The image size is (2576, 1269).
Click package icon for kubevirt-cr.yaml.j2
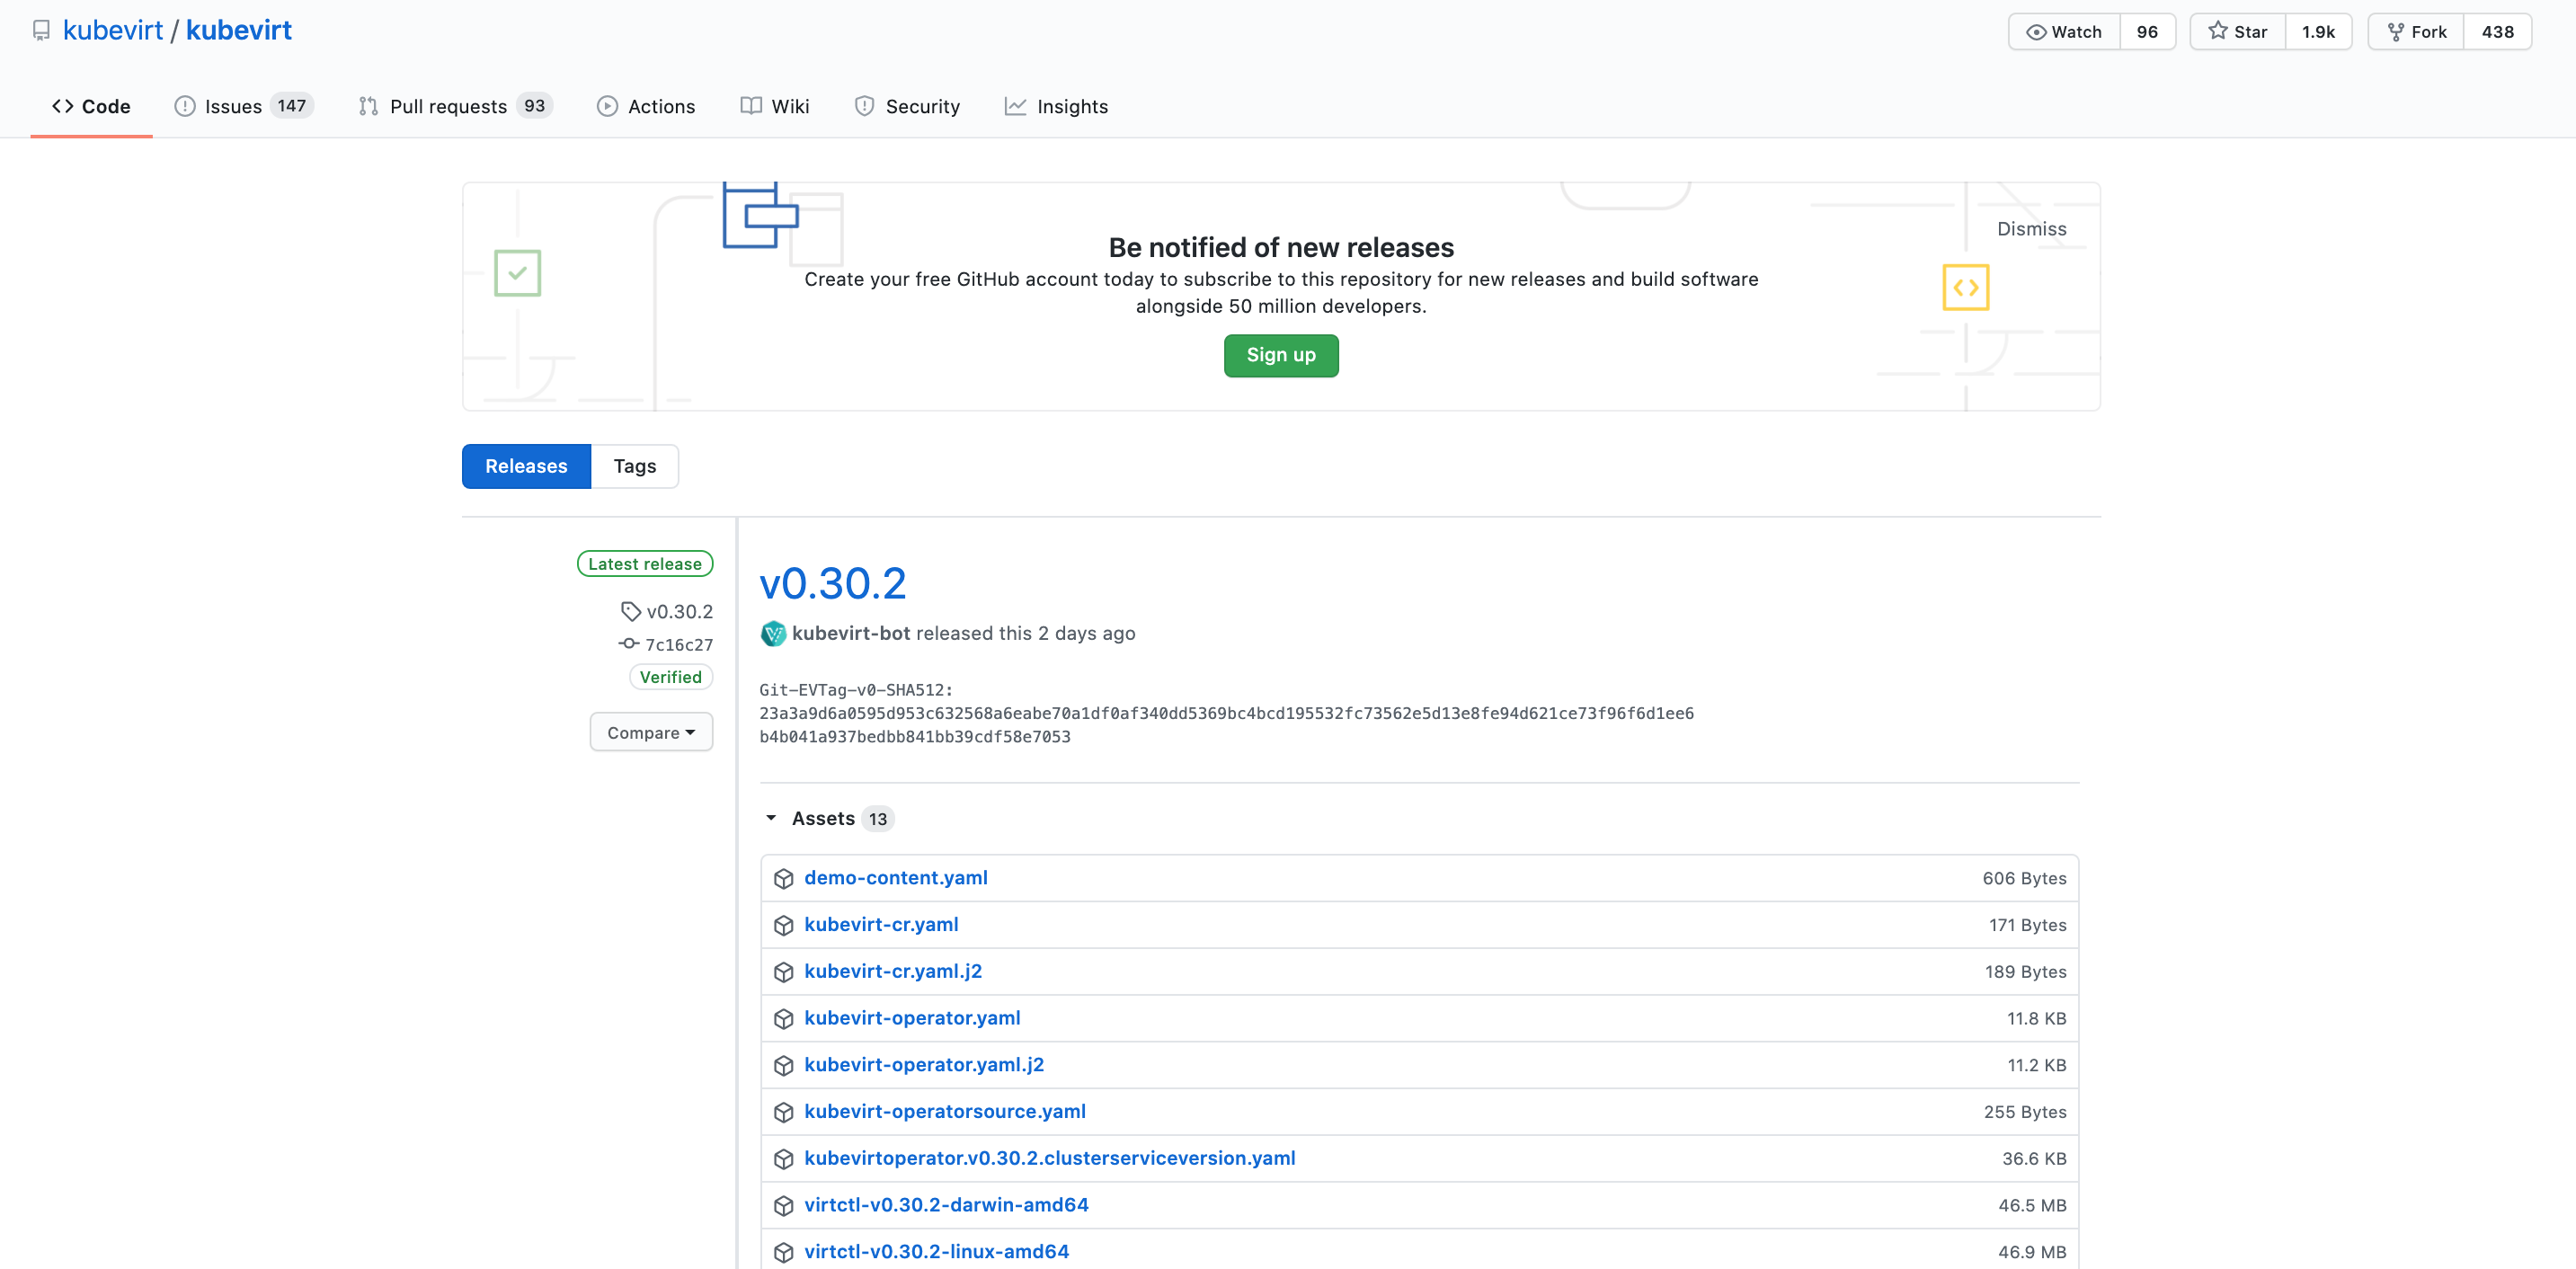click(784, 972)
